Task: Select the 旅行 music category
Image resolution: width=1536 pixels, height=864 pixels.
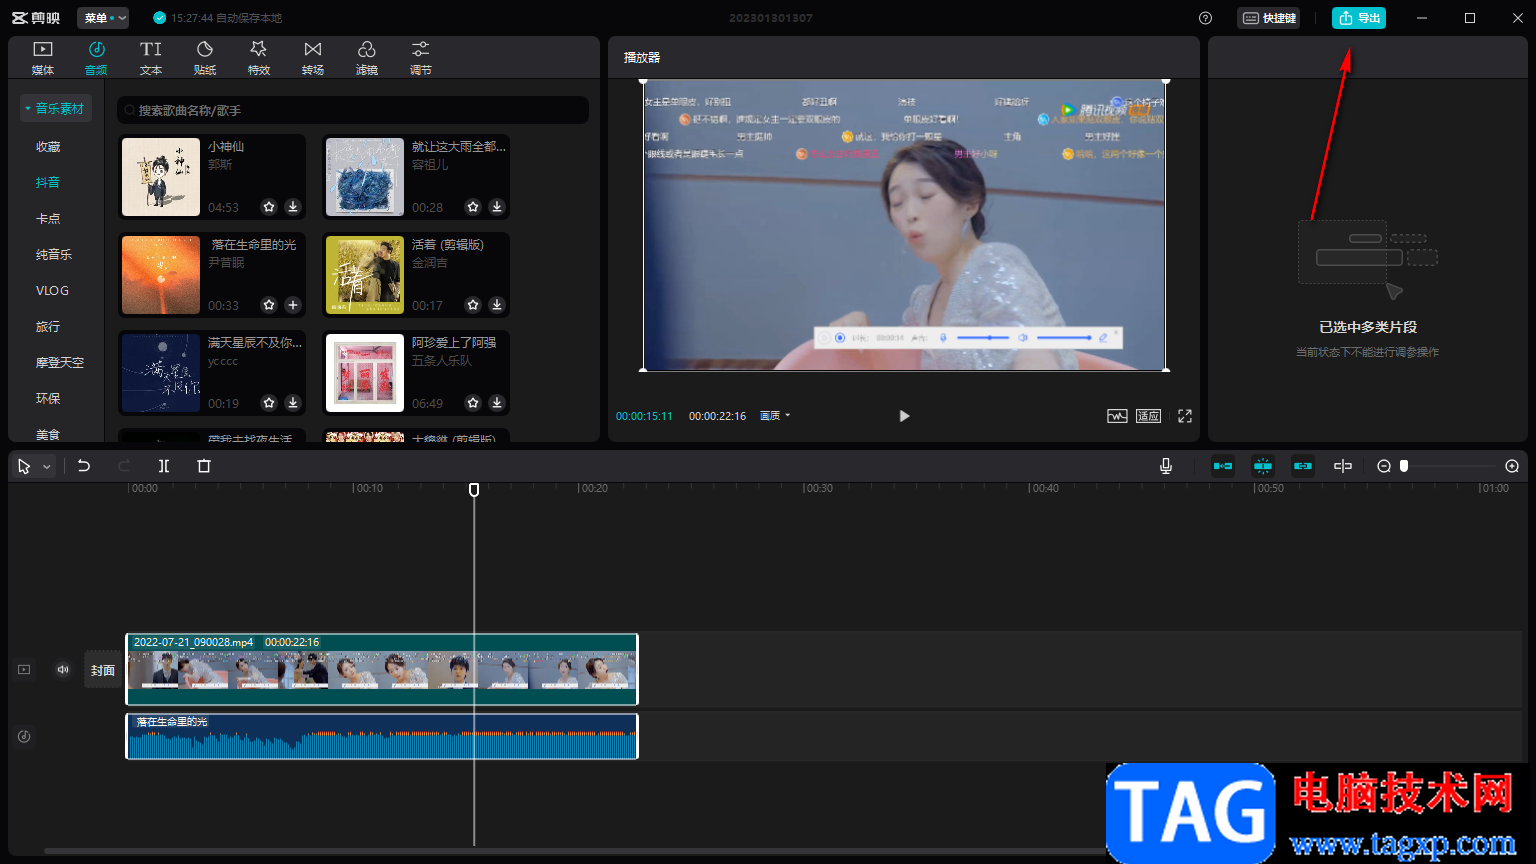Action: (48, 326)
